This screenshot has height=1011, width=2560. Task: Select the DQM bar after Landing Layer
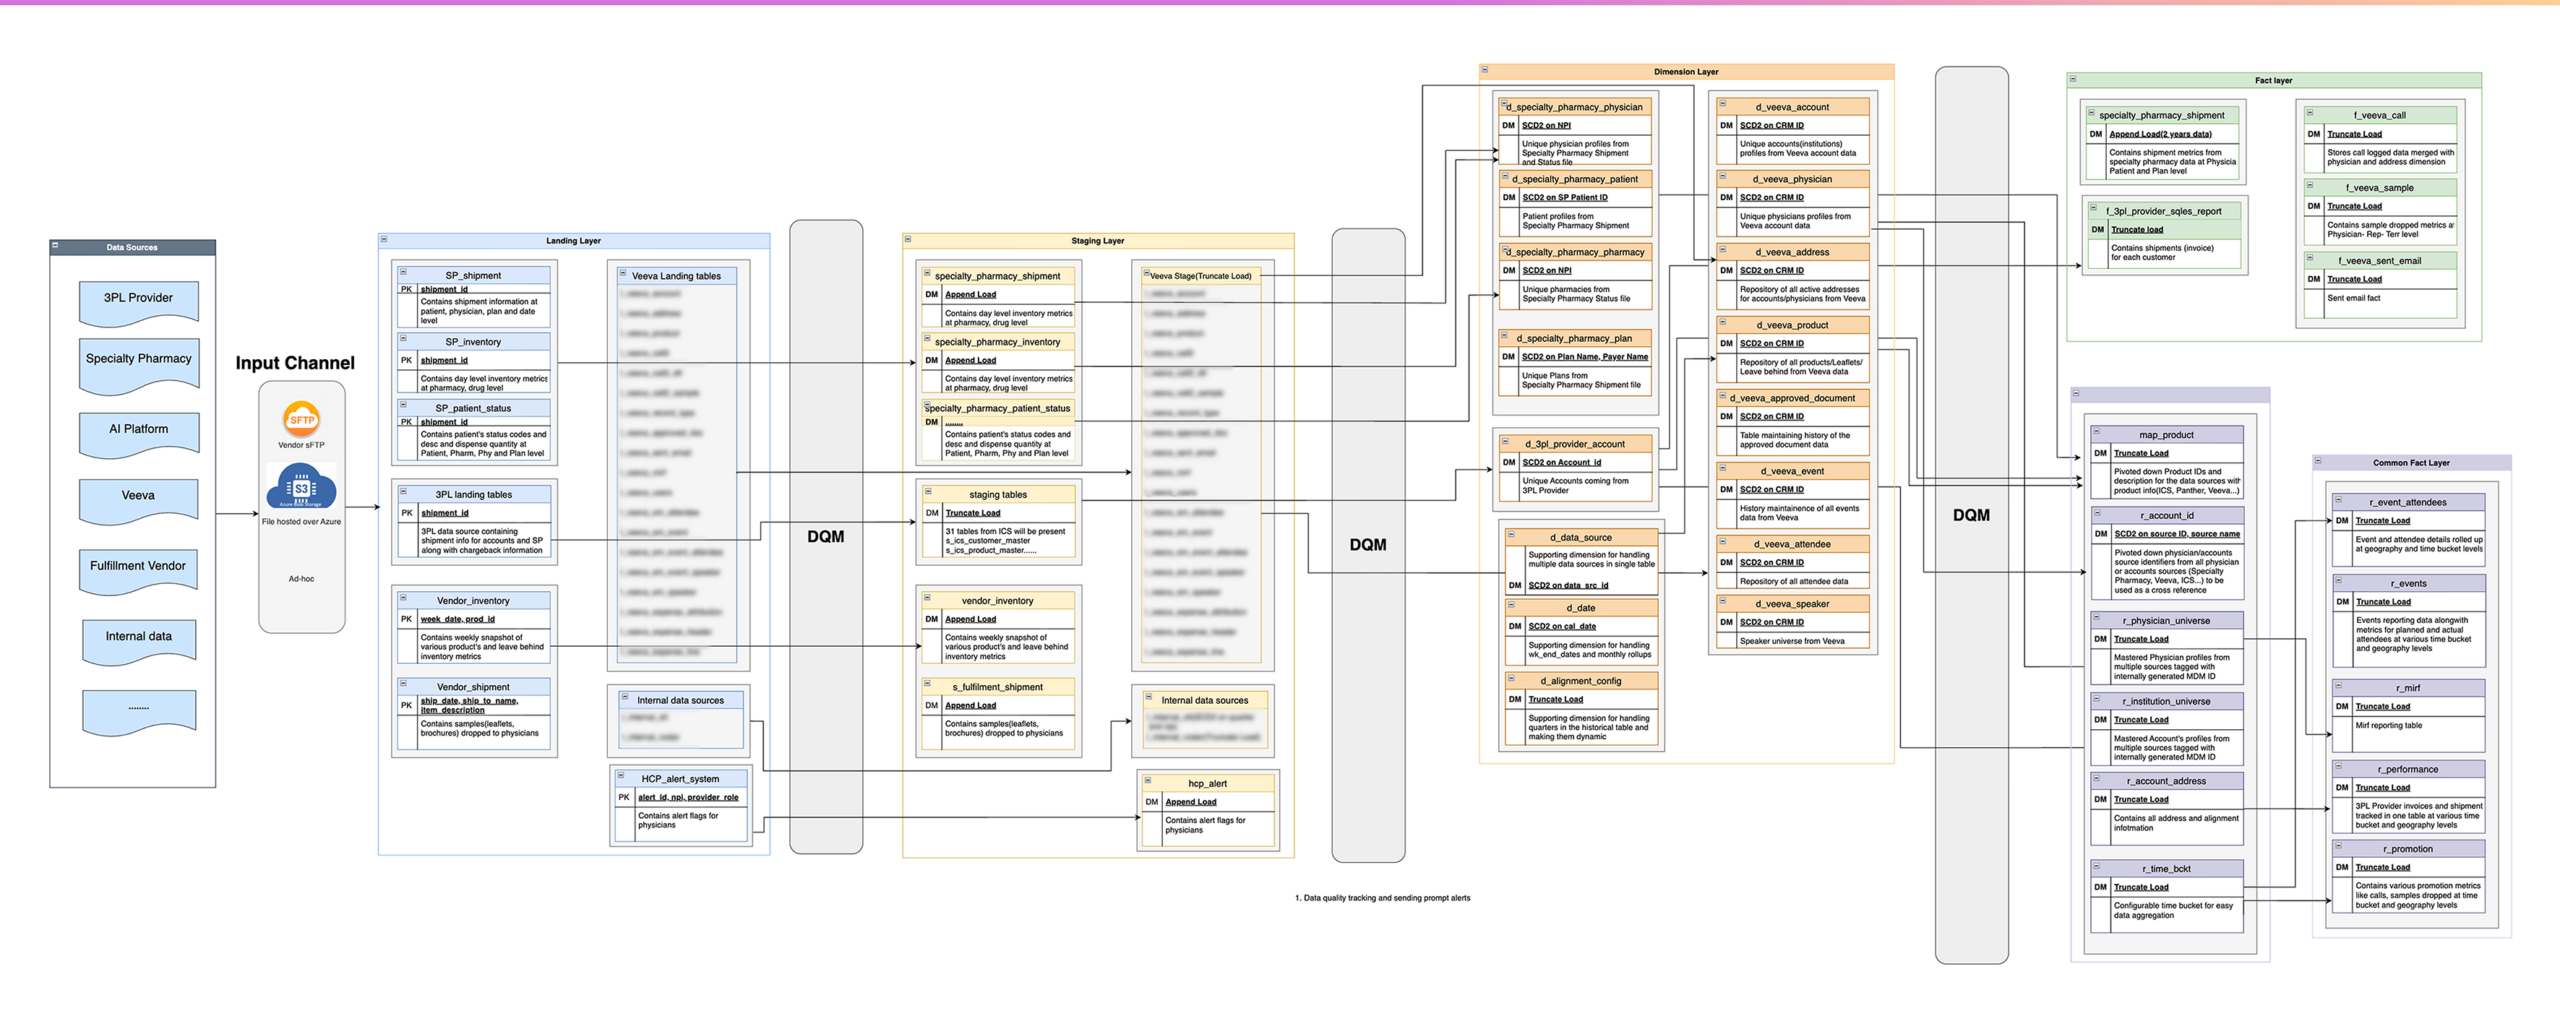(826, 536)
